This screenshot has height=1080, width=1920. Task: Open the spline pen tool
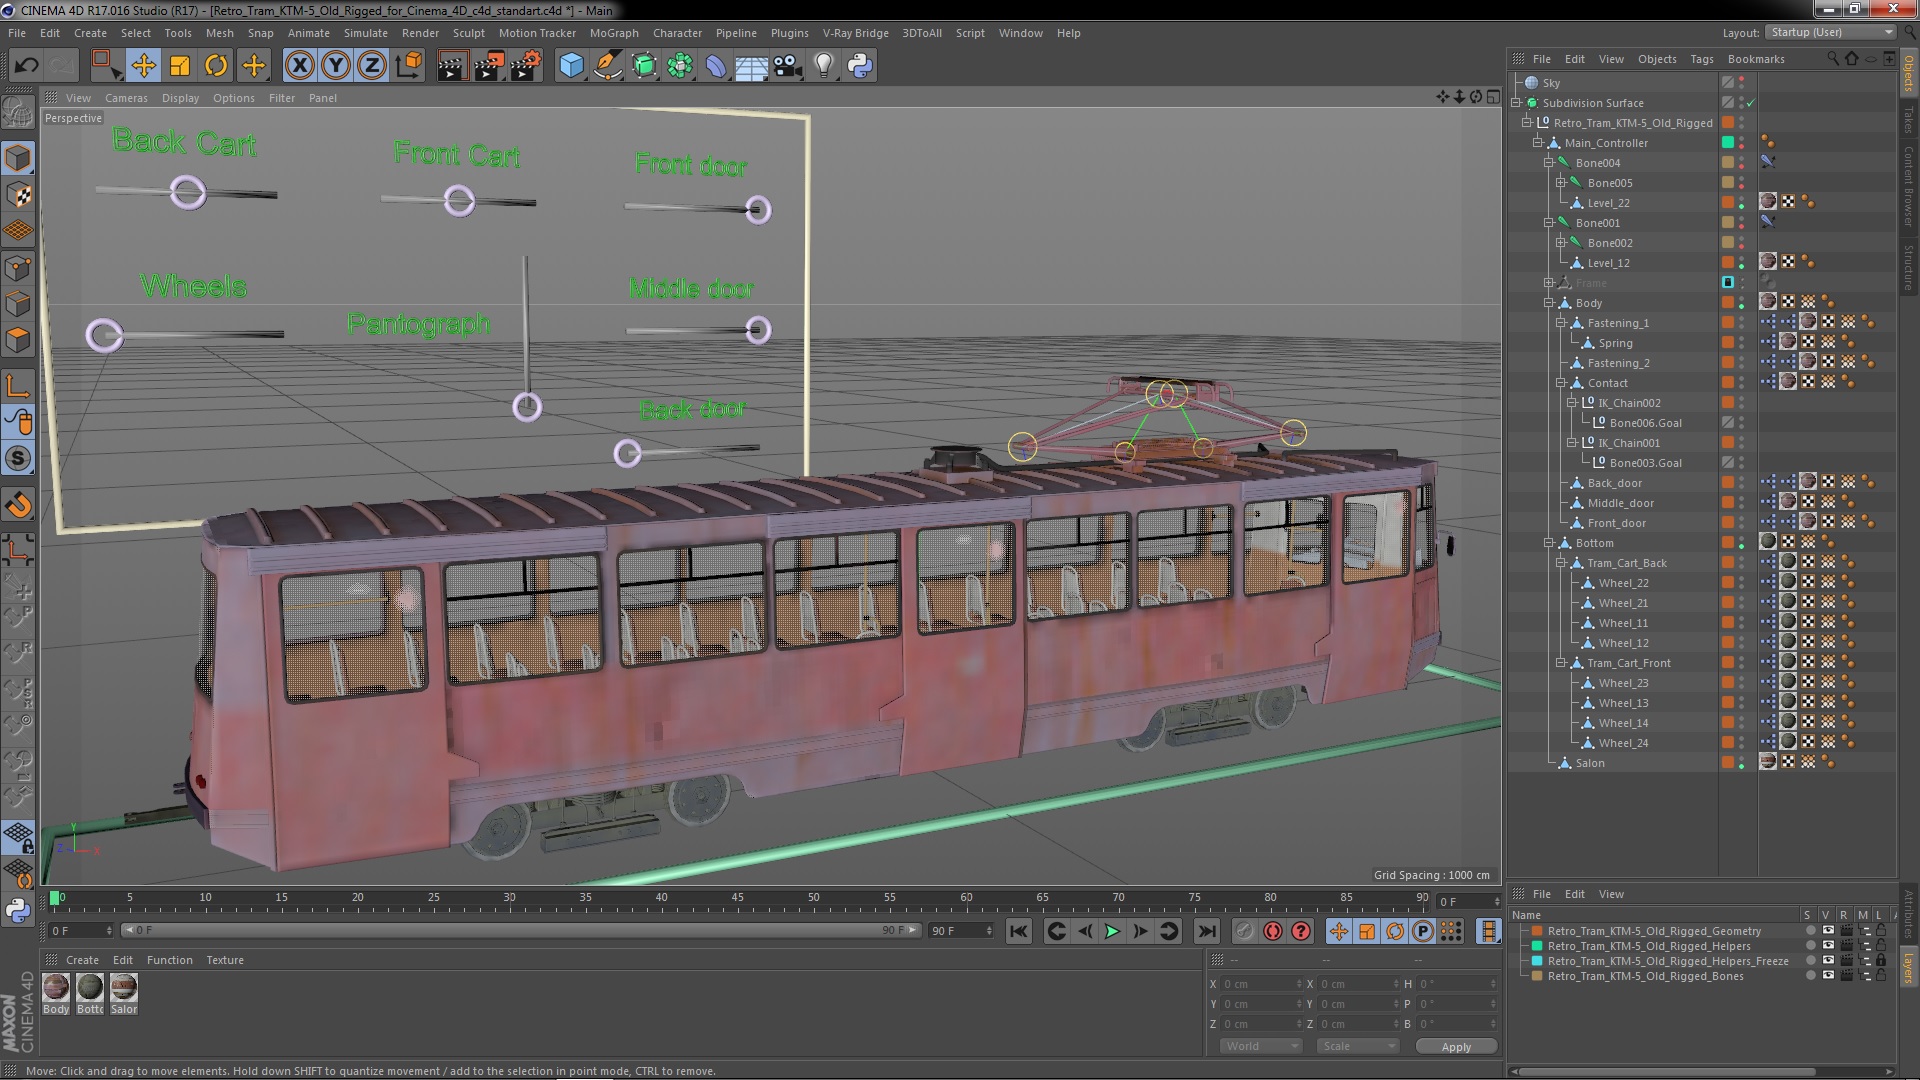point(607,66)
